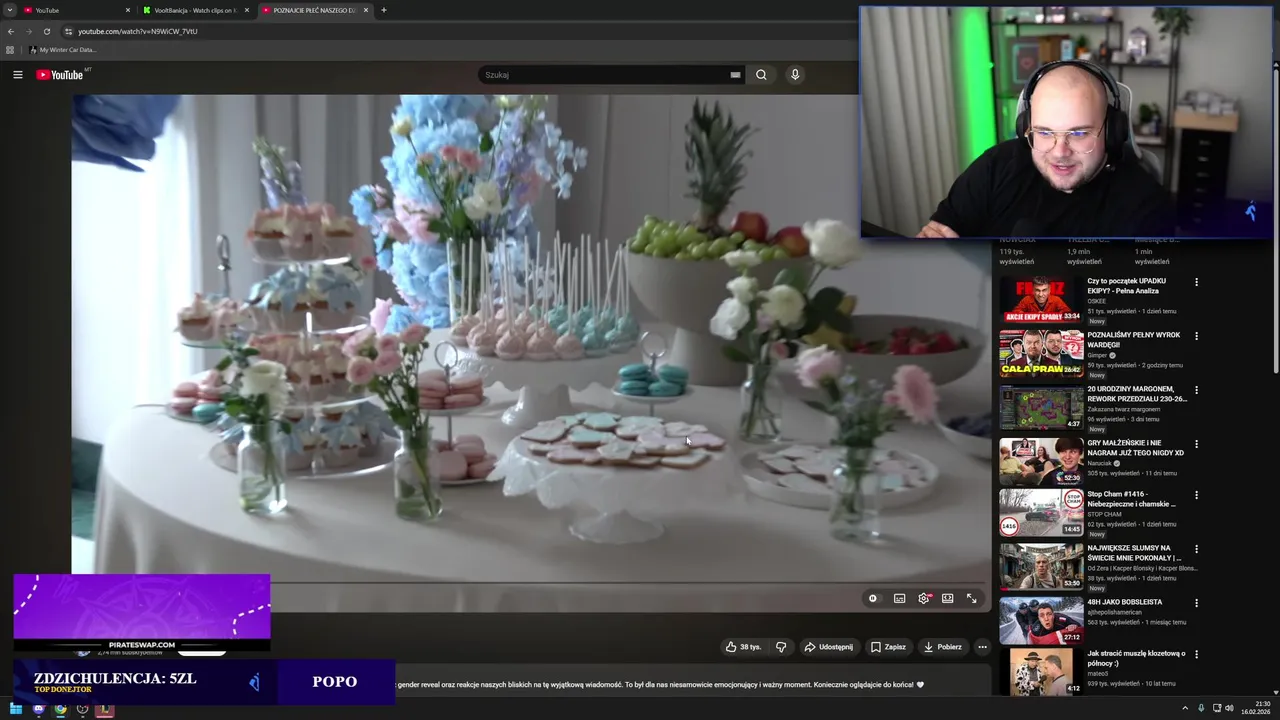Open a new browser tab
1280x720 pixels.
point(384,10)
